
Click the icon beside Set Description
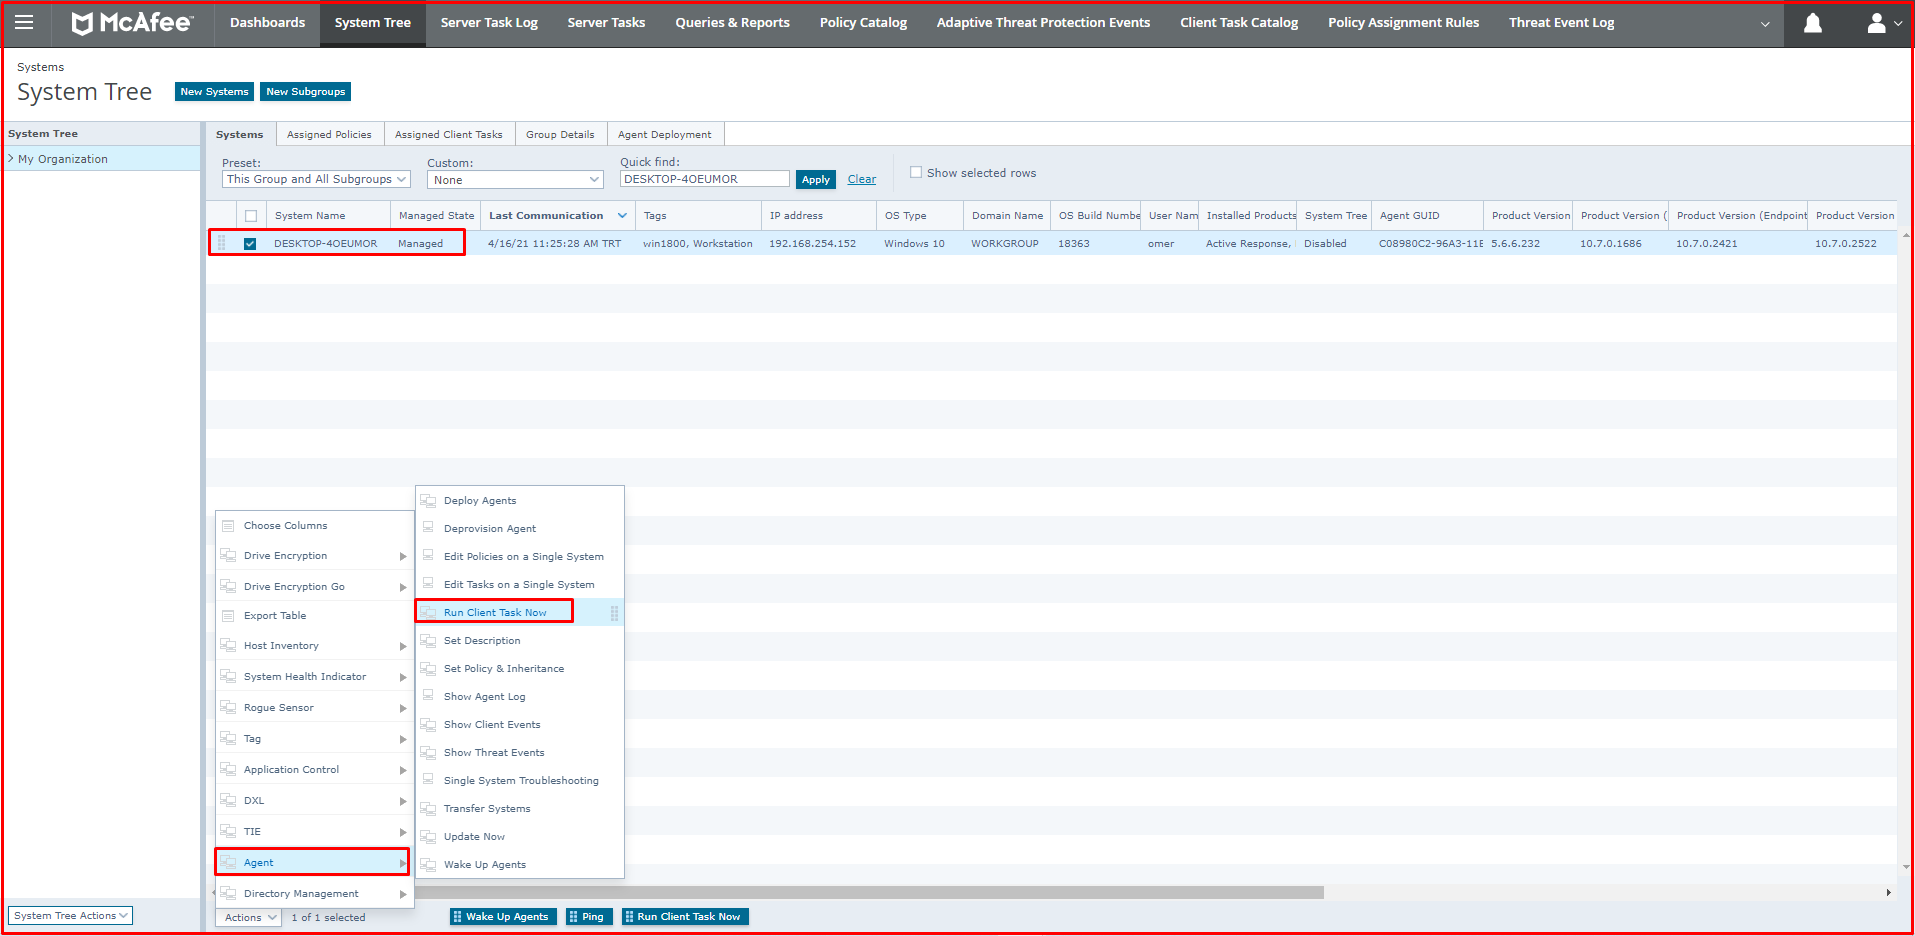pos(428,641)
